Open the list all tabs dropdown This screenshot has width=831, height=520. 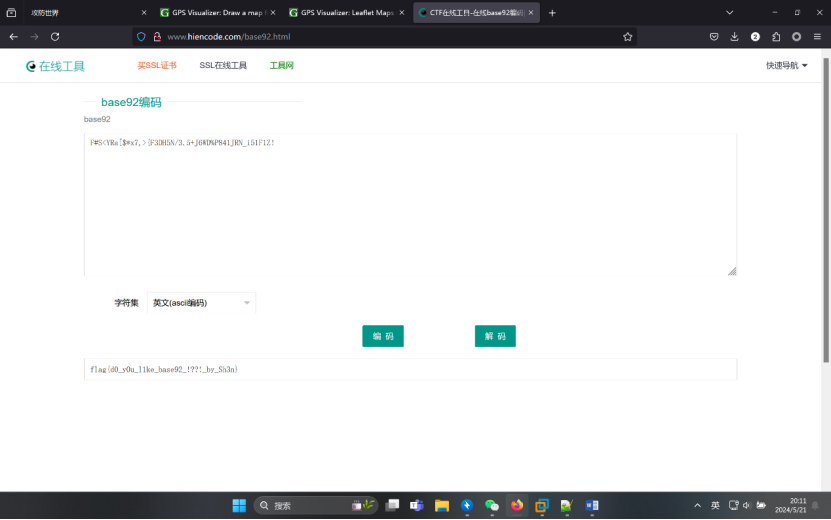729,13
